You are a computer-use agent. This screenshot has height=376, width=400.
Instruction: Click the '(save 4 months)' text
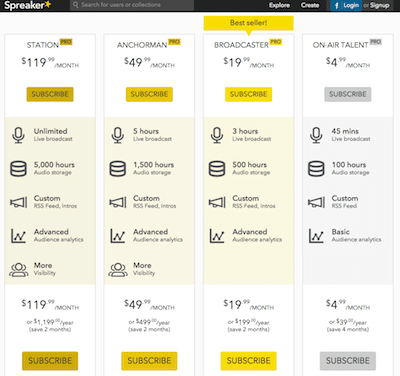[x=348, y=329]
